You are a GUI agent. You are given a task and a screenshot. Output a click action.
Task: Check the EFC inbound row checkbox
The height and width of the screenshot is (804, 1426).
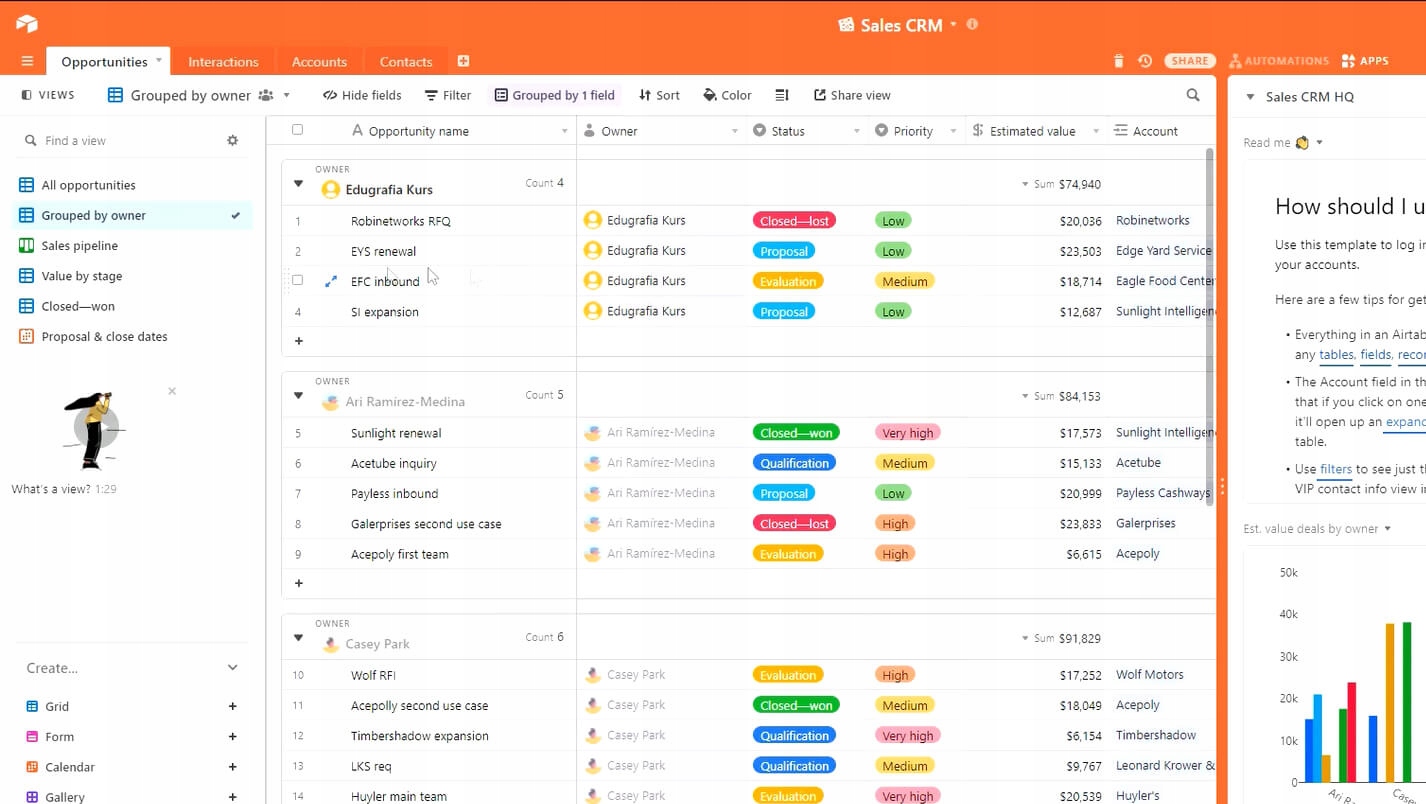(297, 281)
